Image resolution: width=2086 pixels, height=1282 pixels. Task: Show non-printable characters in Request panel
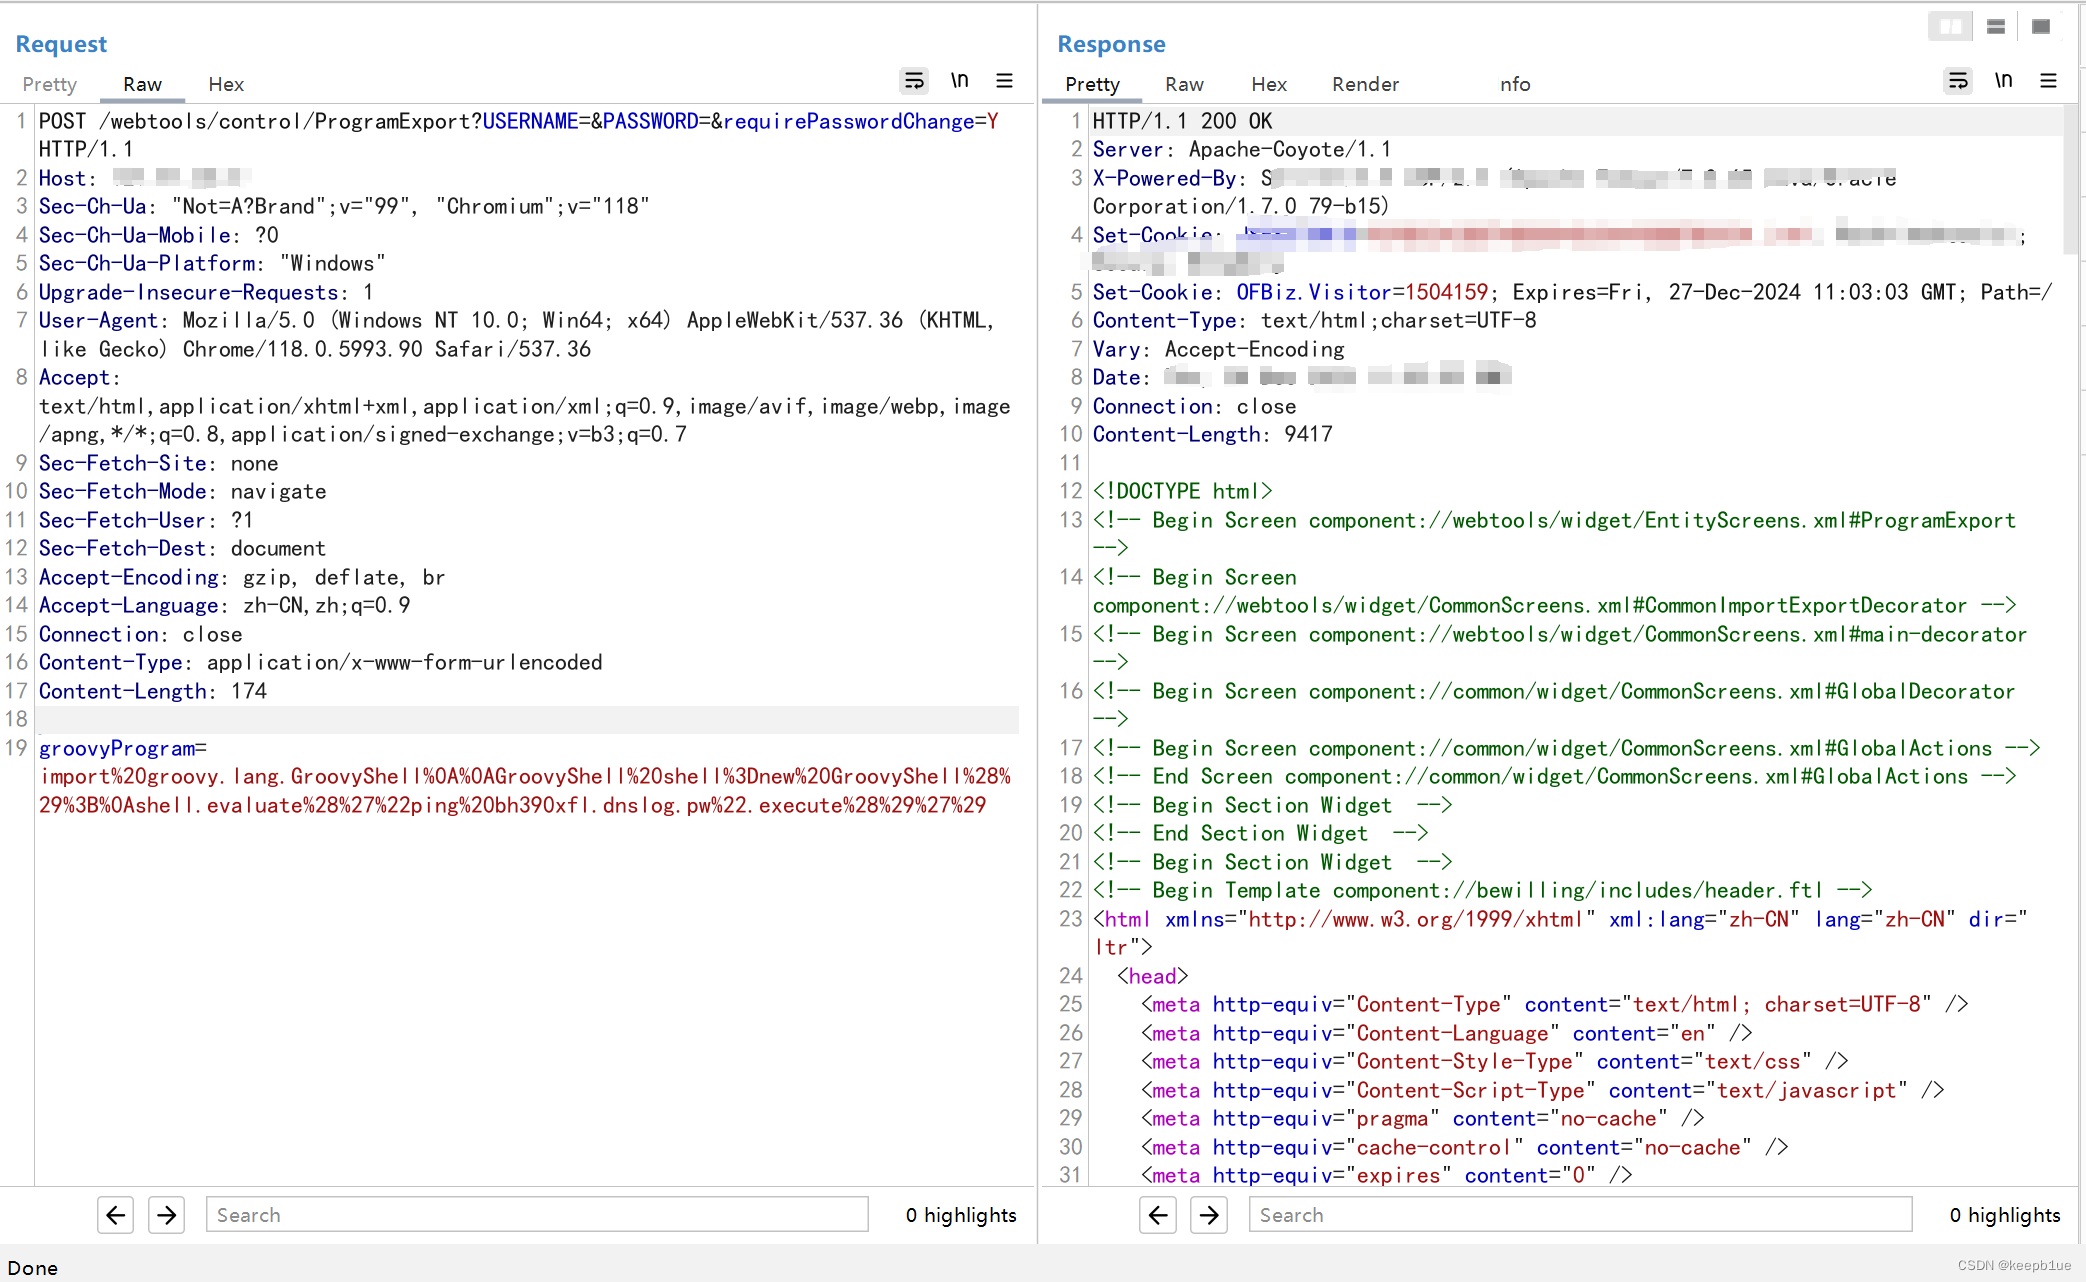(x=960, y=81)
